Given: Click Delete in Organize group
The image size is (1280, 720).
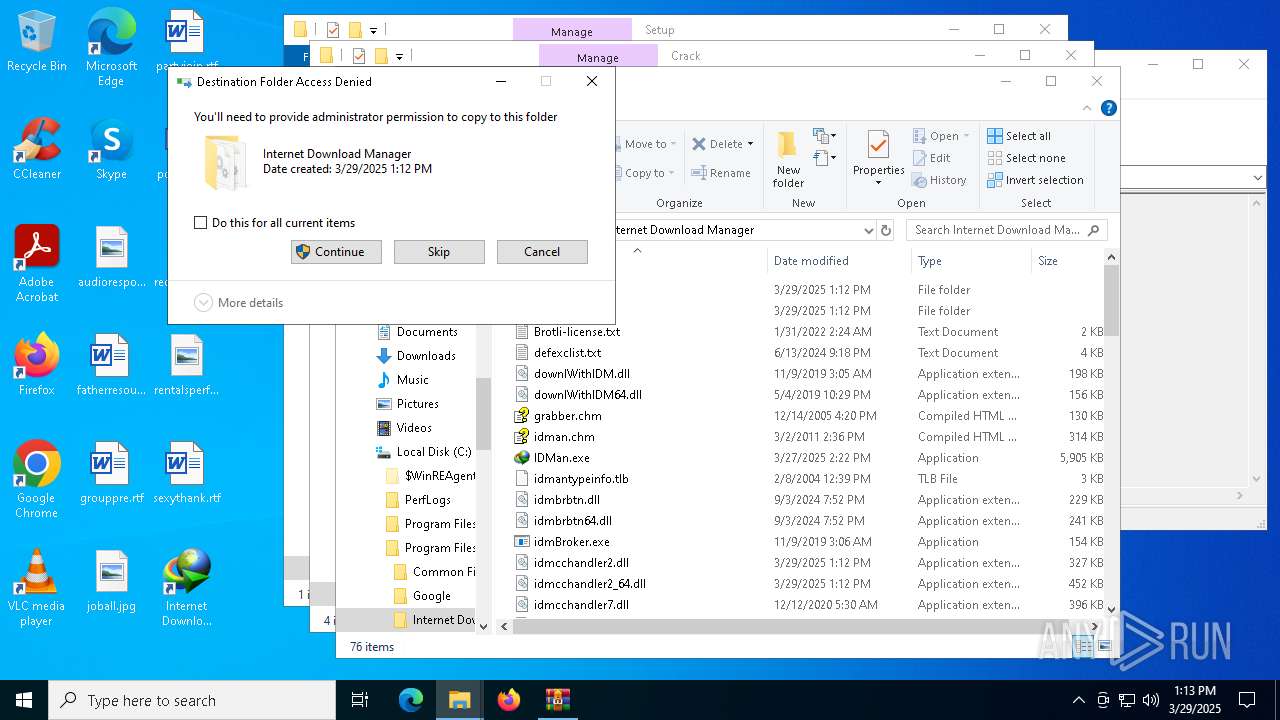Looking at the screenshot, I should 723,144.
